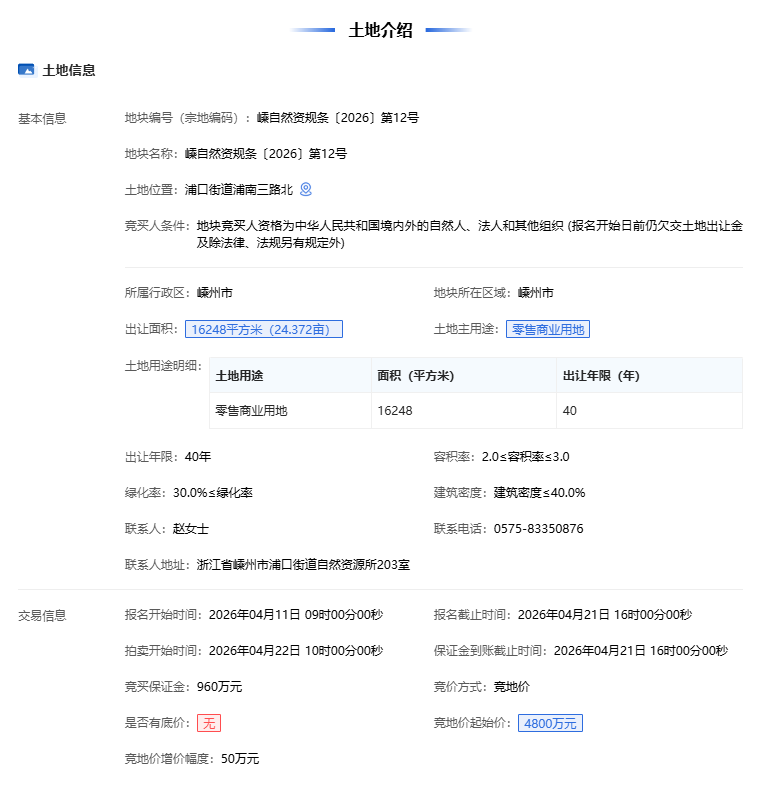Click the map location pin icon

coord(306,189)
